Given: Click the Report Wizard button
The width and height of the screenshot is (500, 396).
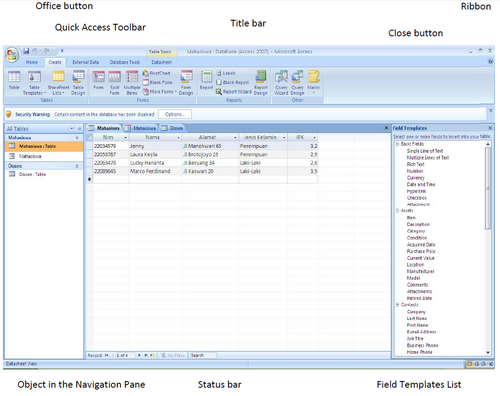Looking at the screenshot, I should point(233,91).
